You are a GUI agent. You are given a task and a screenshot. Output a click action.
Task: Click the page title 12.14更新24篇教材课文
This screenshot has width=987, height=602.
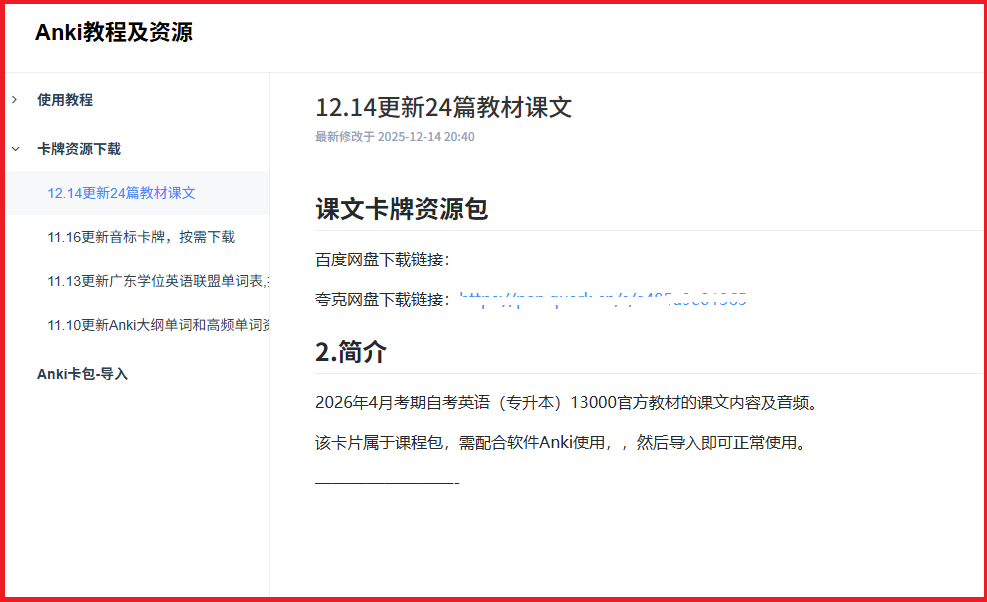point(443,107)
